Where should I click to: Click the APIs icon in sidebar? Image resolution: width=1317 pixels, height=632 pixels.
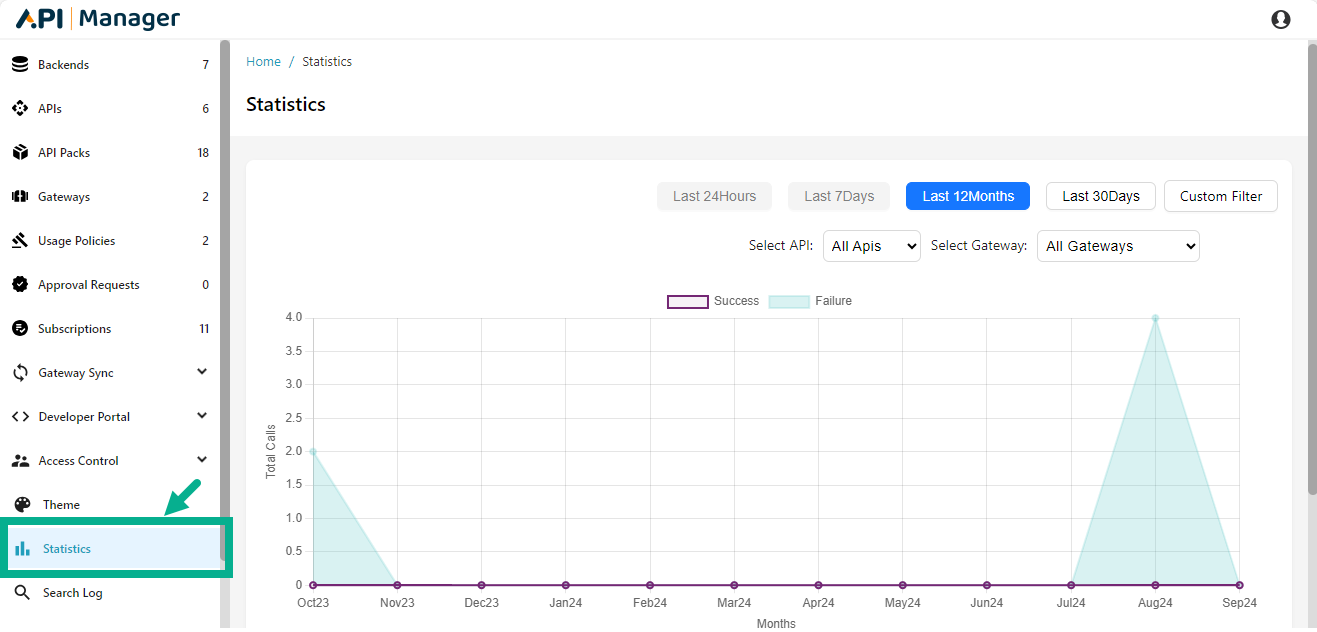point(20,109)
